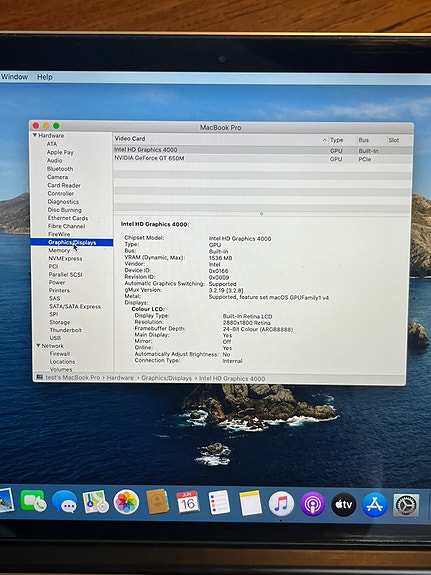
Task: Select ATA in the sidebar
Action: tap(52, 144)
